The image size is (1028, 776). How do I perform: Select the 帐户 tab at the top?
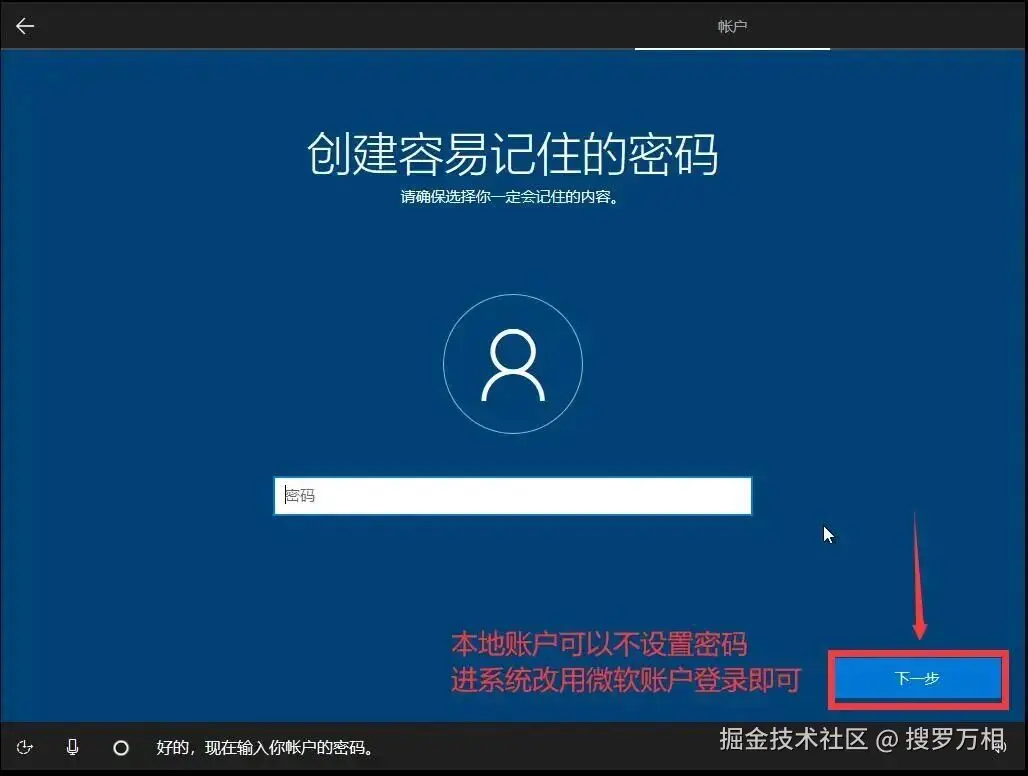[x=733, y=26]
